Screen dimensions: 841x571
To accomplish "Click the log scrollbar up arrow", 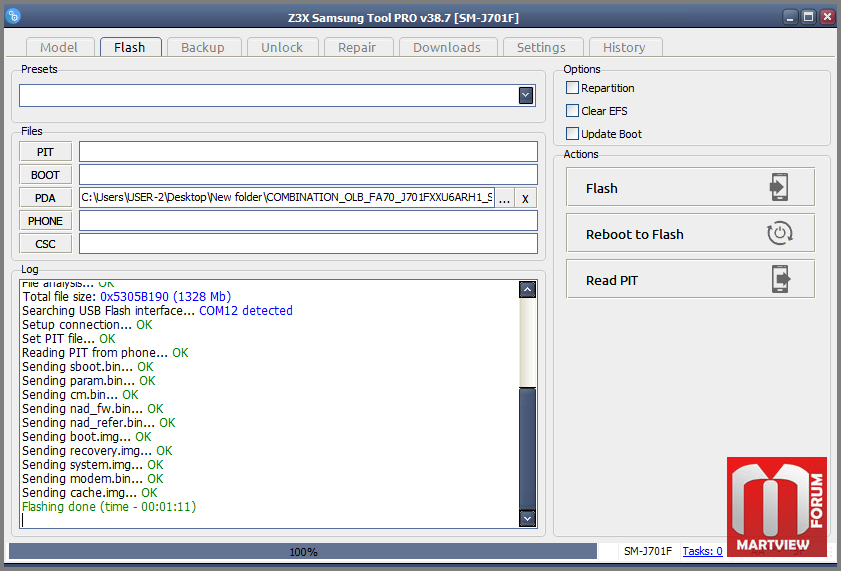I will (528, 290).
